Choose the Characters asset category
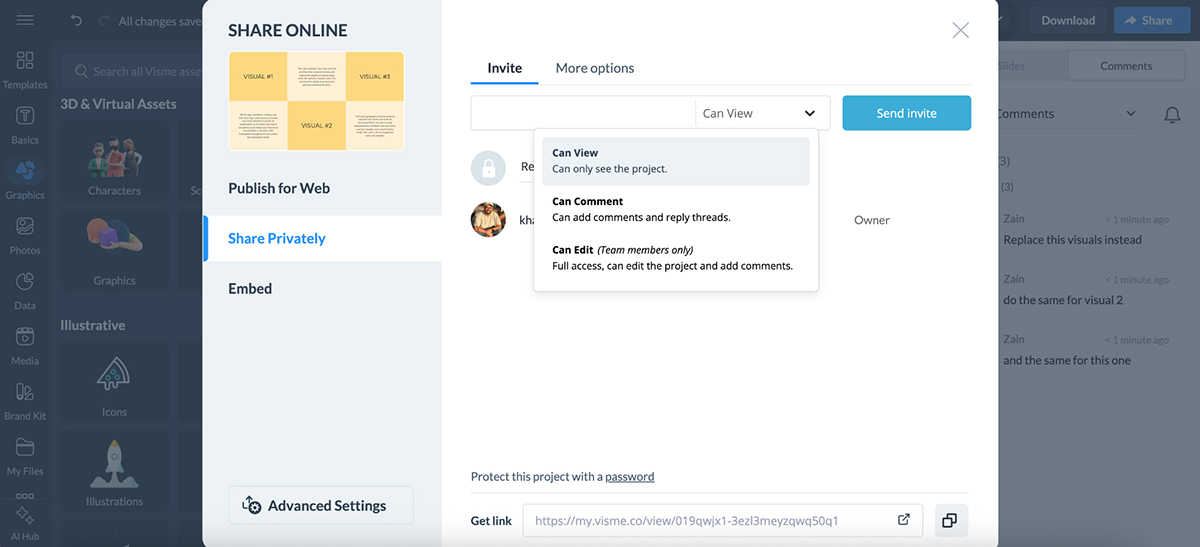The height and width of the screenshot is (547, 1200). click(114, 161)
